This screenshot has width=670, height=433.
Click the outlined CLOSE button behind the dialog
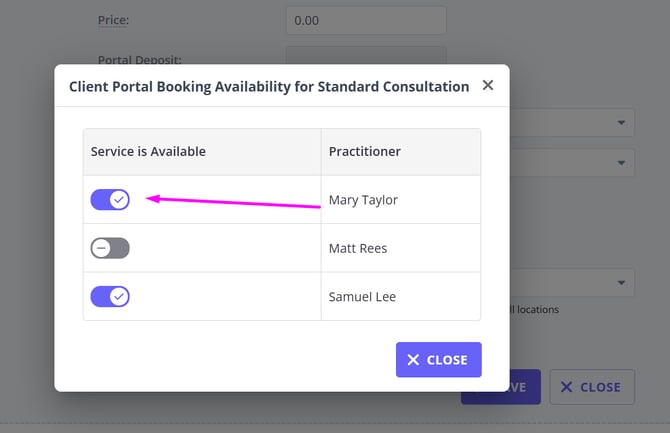(x=591, y=387)
